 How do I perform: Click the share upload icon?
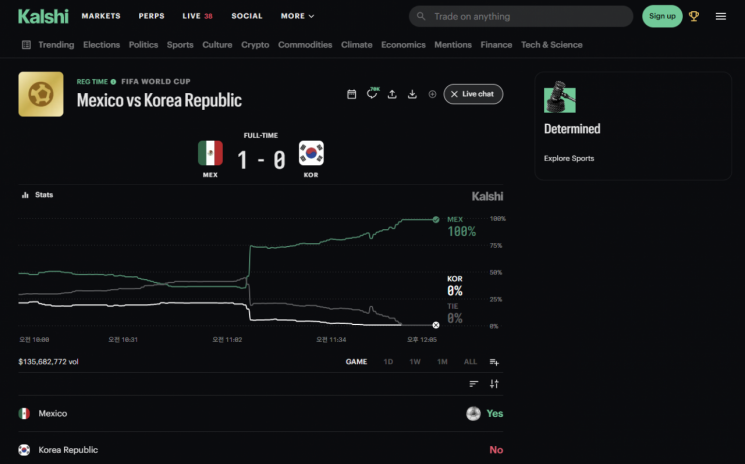[392, 94]
